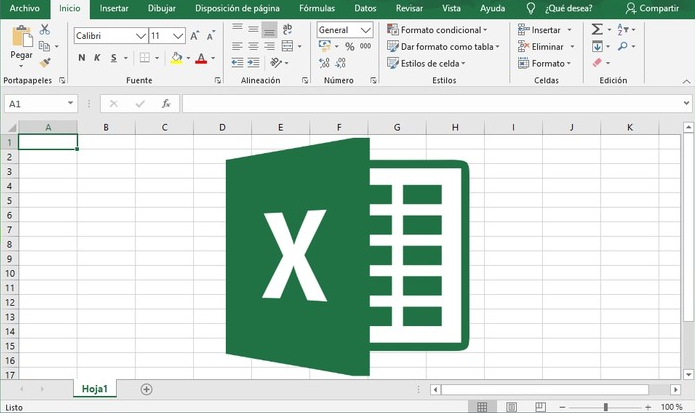Apply percent style format
The width and height of the screenshot is (695, 413).
click(x=350, y=47)
